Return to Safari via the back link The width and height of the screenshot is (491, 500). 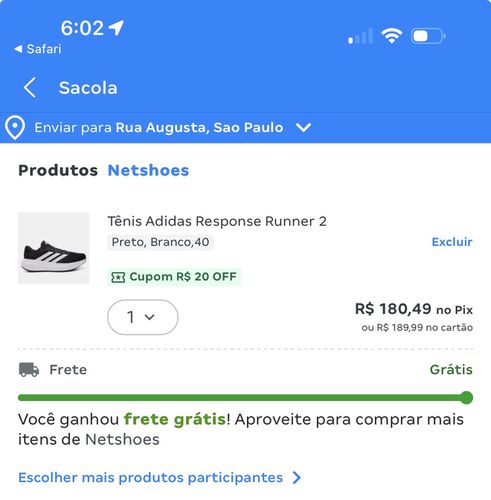(38, 49)
